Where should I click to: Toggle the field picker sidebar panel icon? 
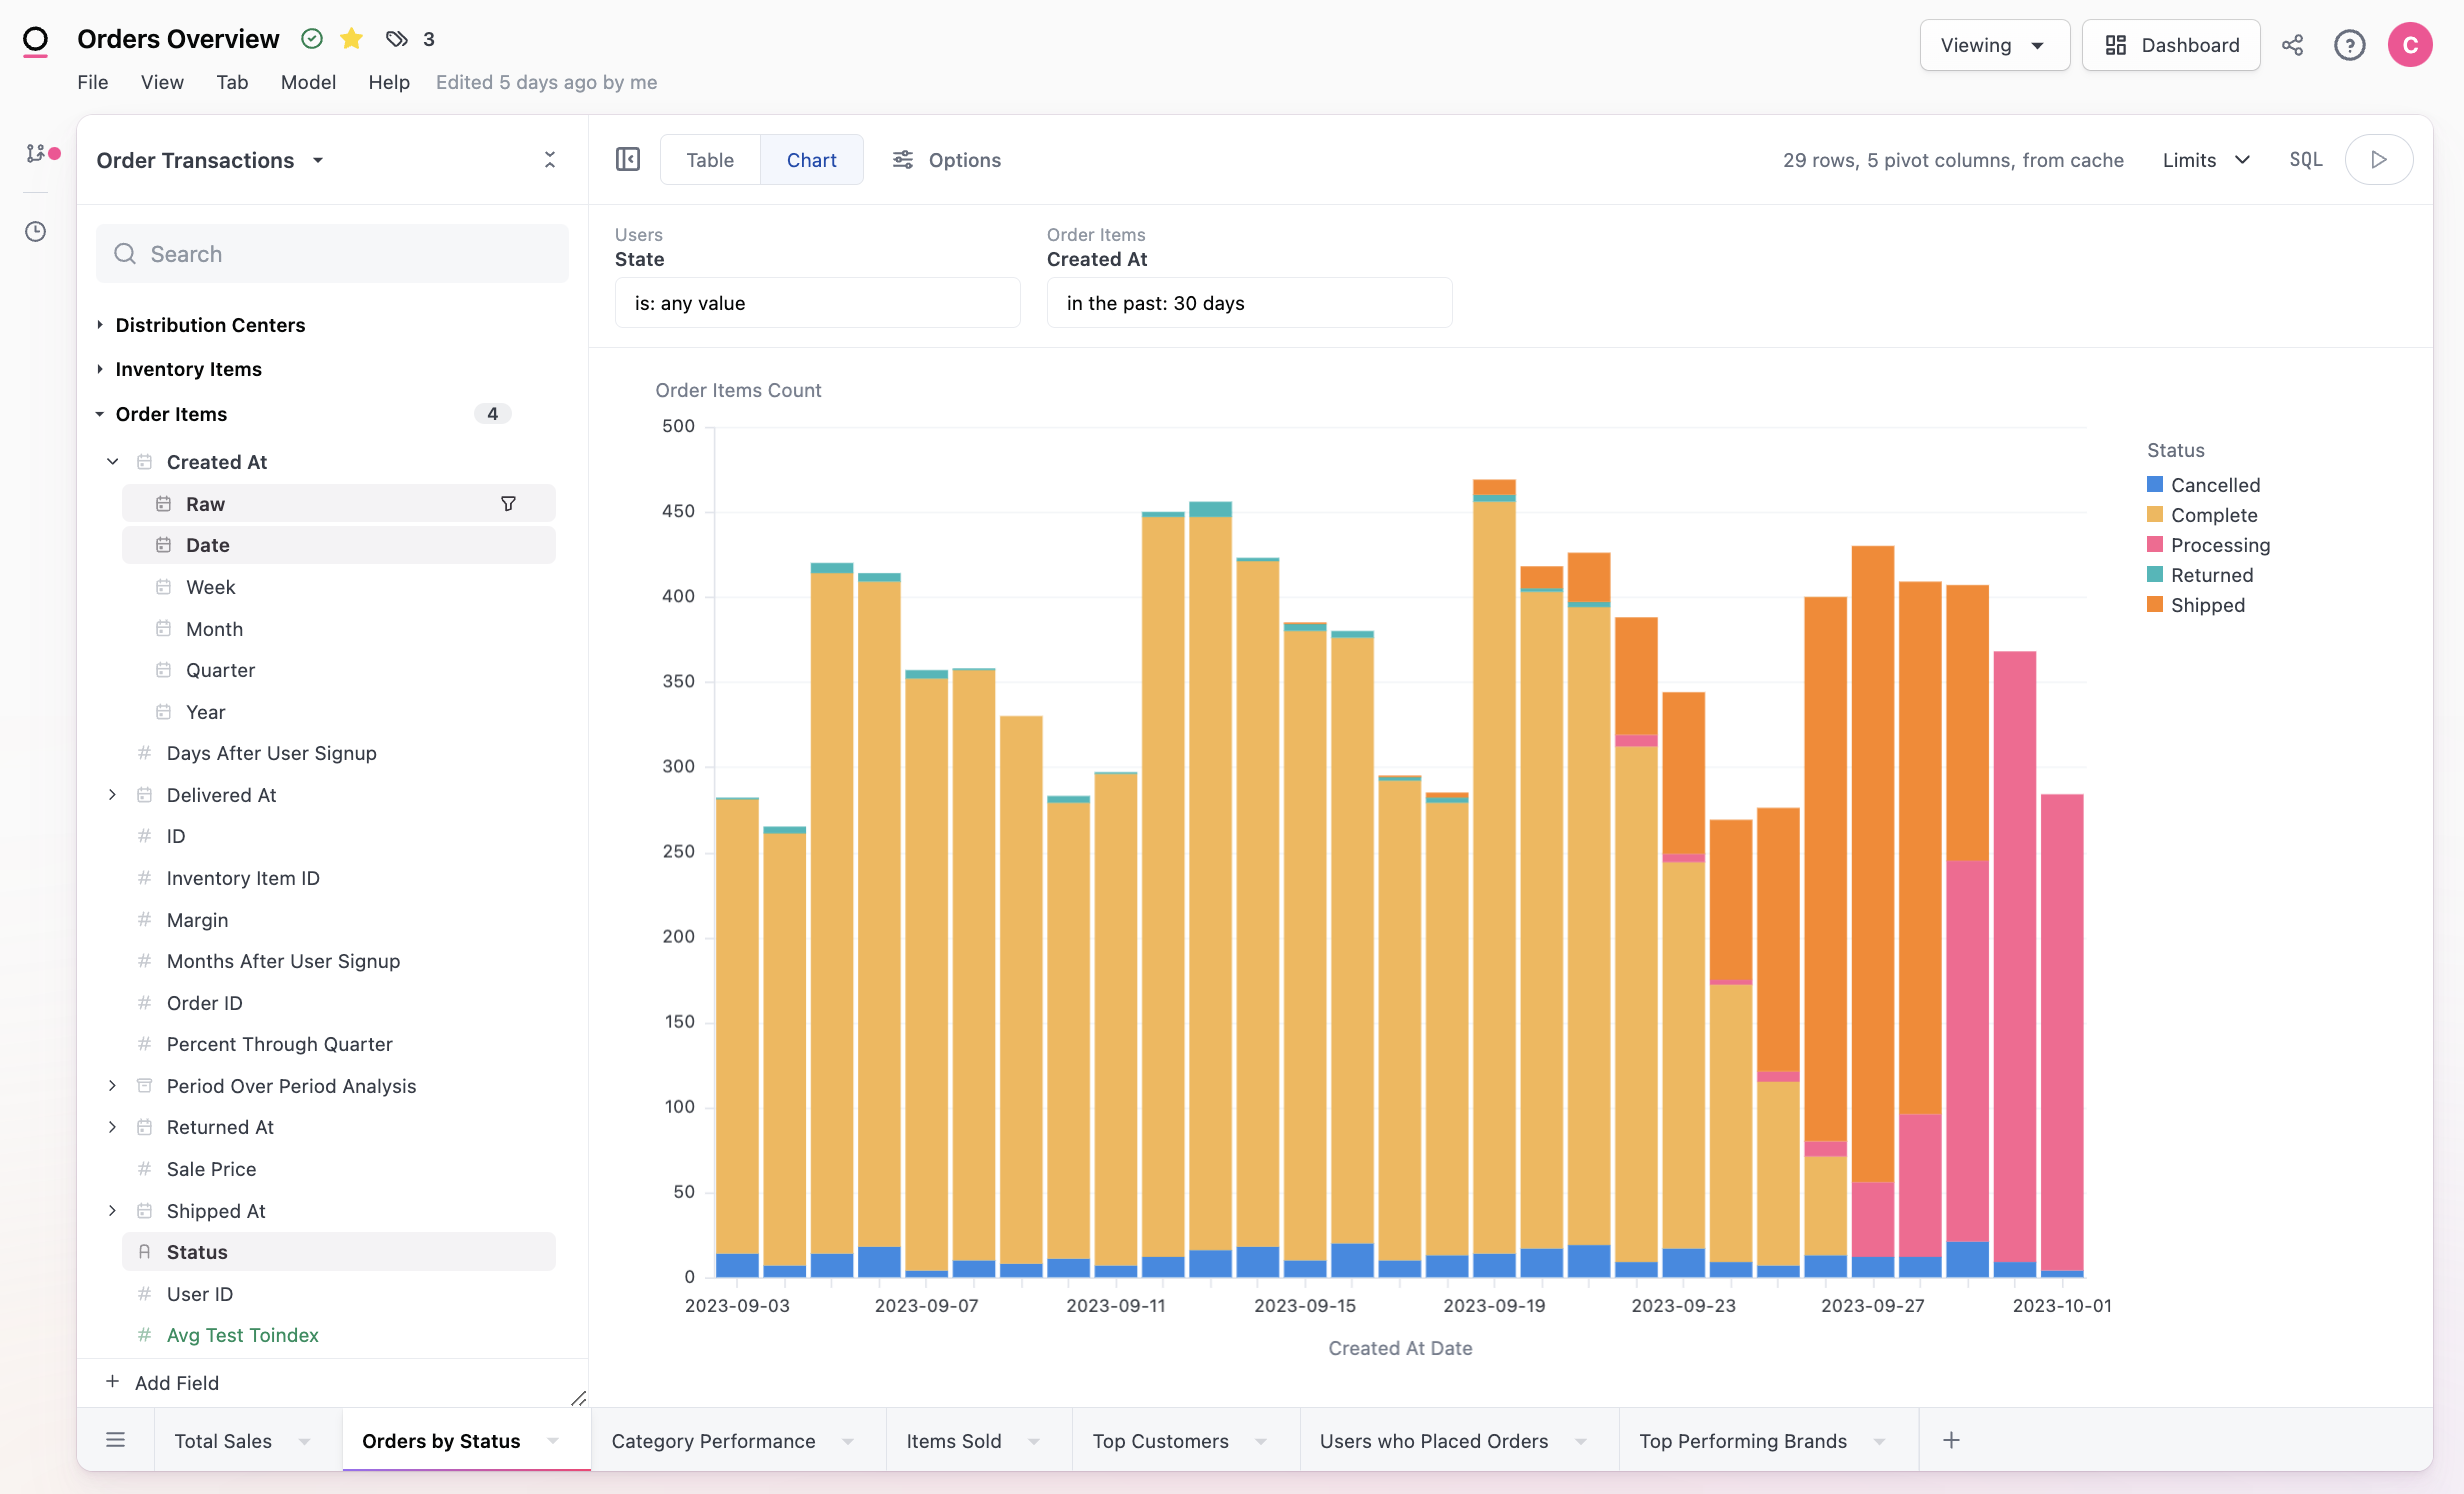coord(628,160)
